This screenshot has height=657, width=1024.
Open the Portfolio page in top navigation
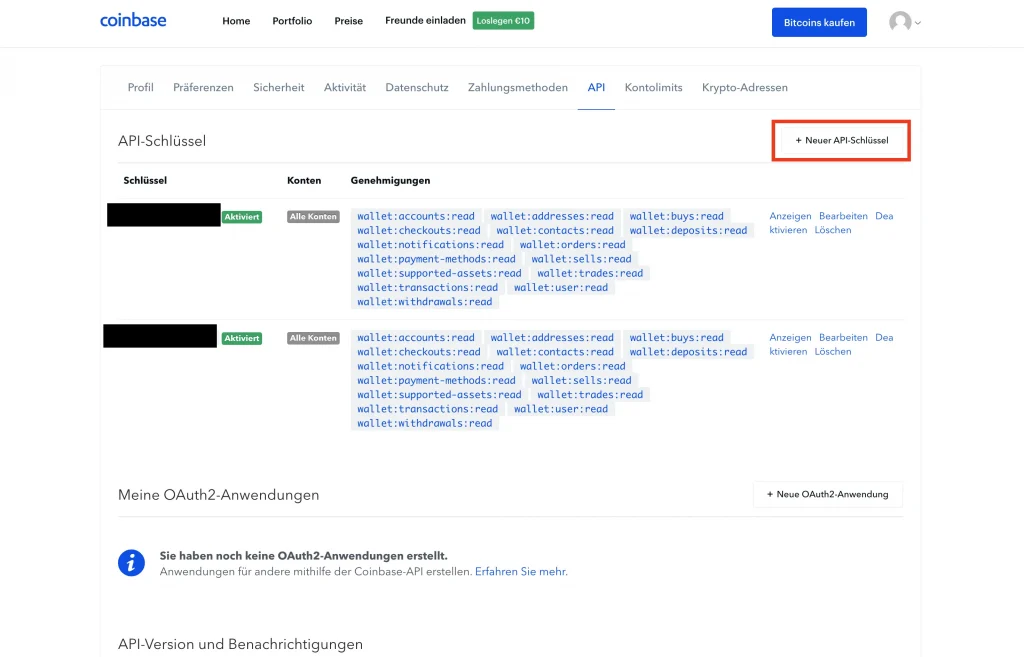click(292, 21)
